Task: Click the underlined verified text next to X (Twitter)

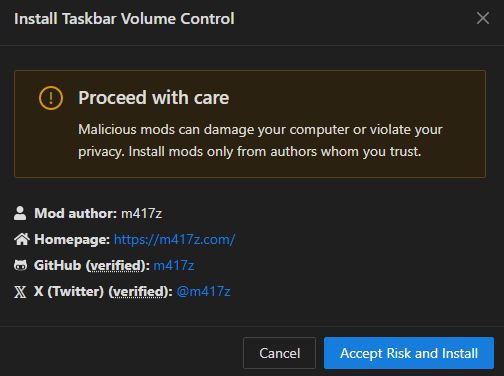Action: click(139, 292)
